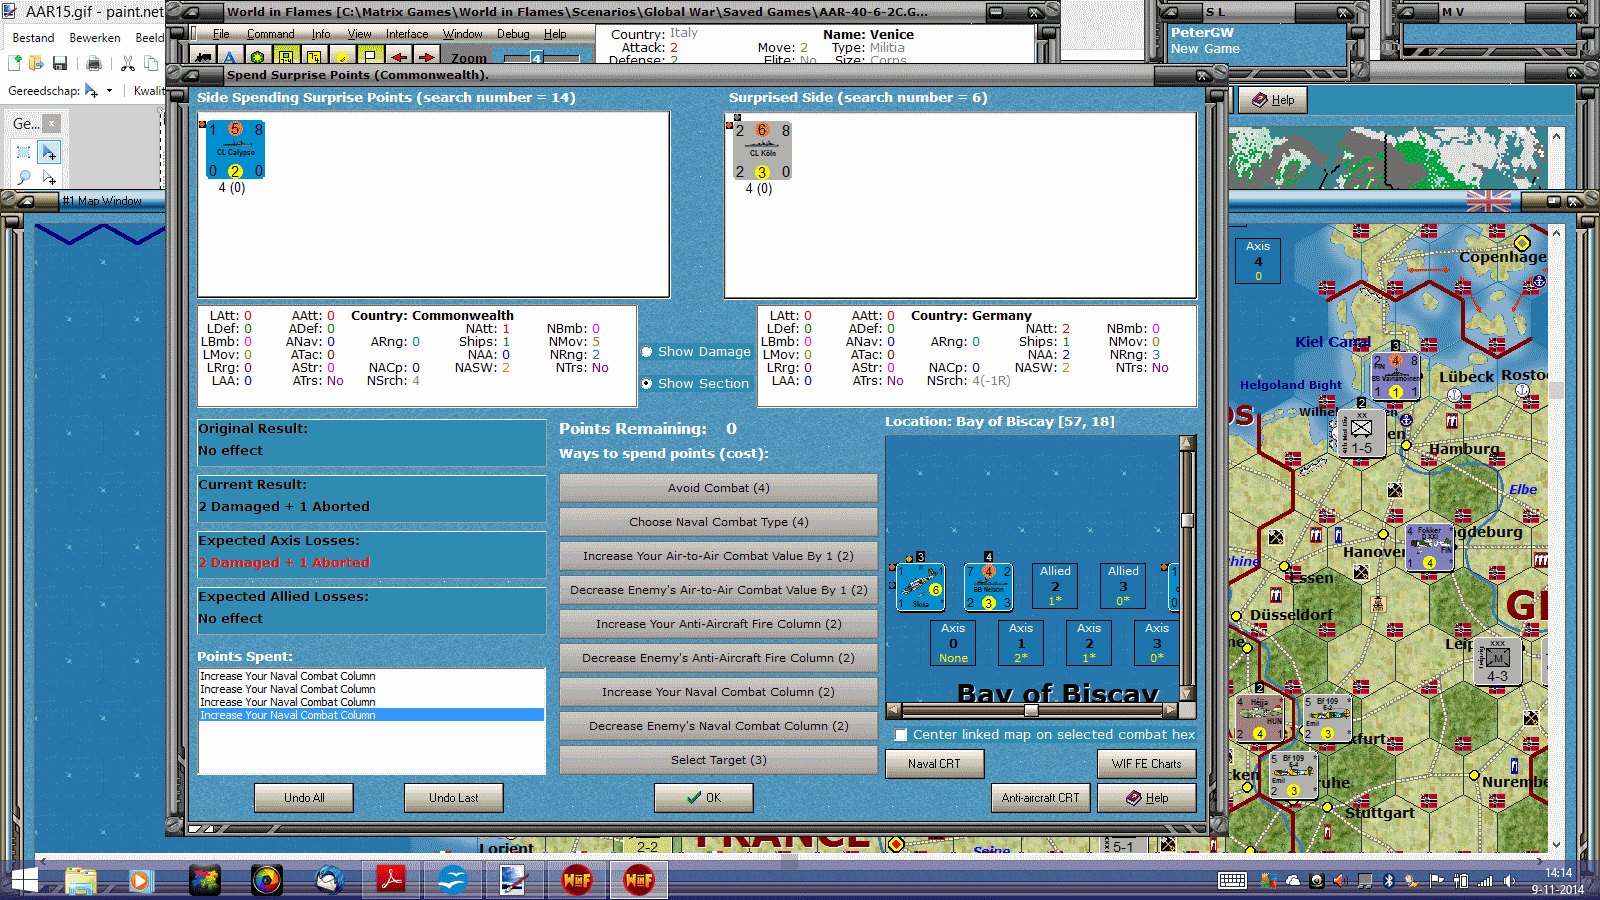
Task: Open the File menu in World in Flames
Action: [x=221, y=34]
